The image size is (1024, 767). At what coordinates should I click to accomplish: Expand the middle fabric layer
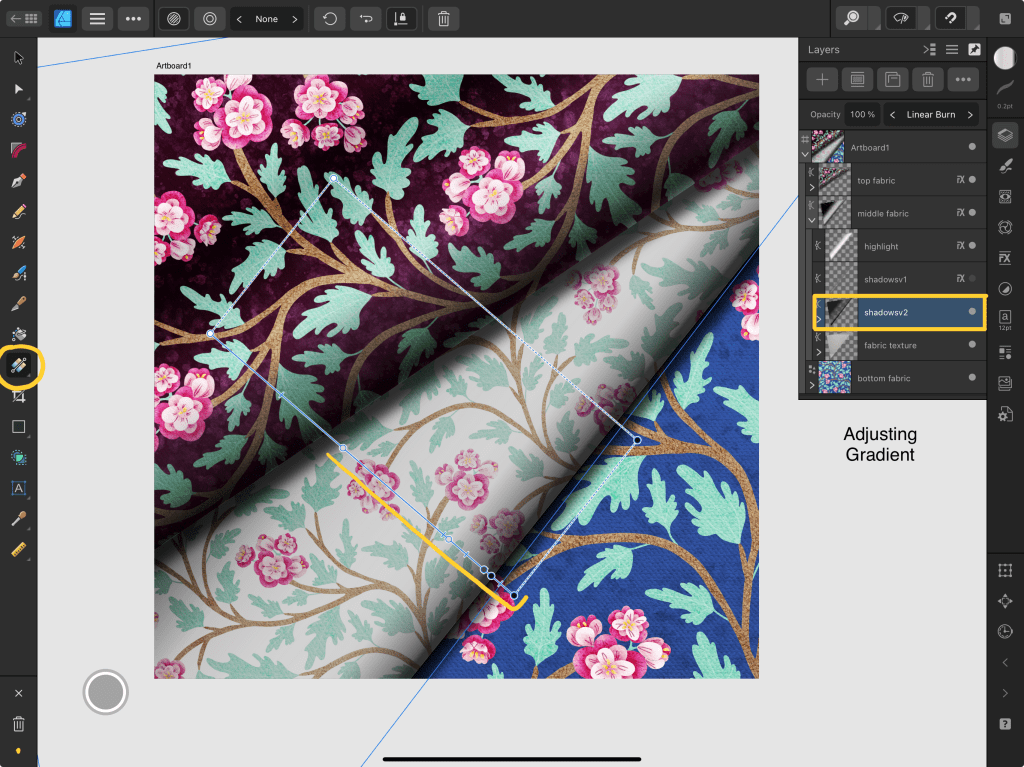click(x=812, y=220)
